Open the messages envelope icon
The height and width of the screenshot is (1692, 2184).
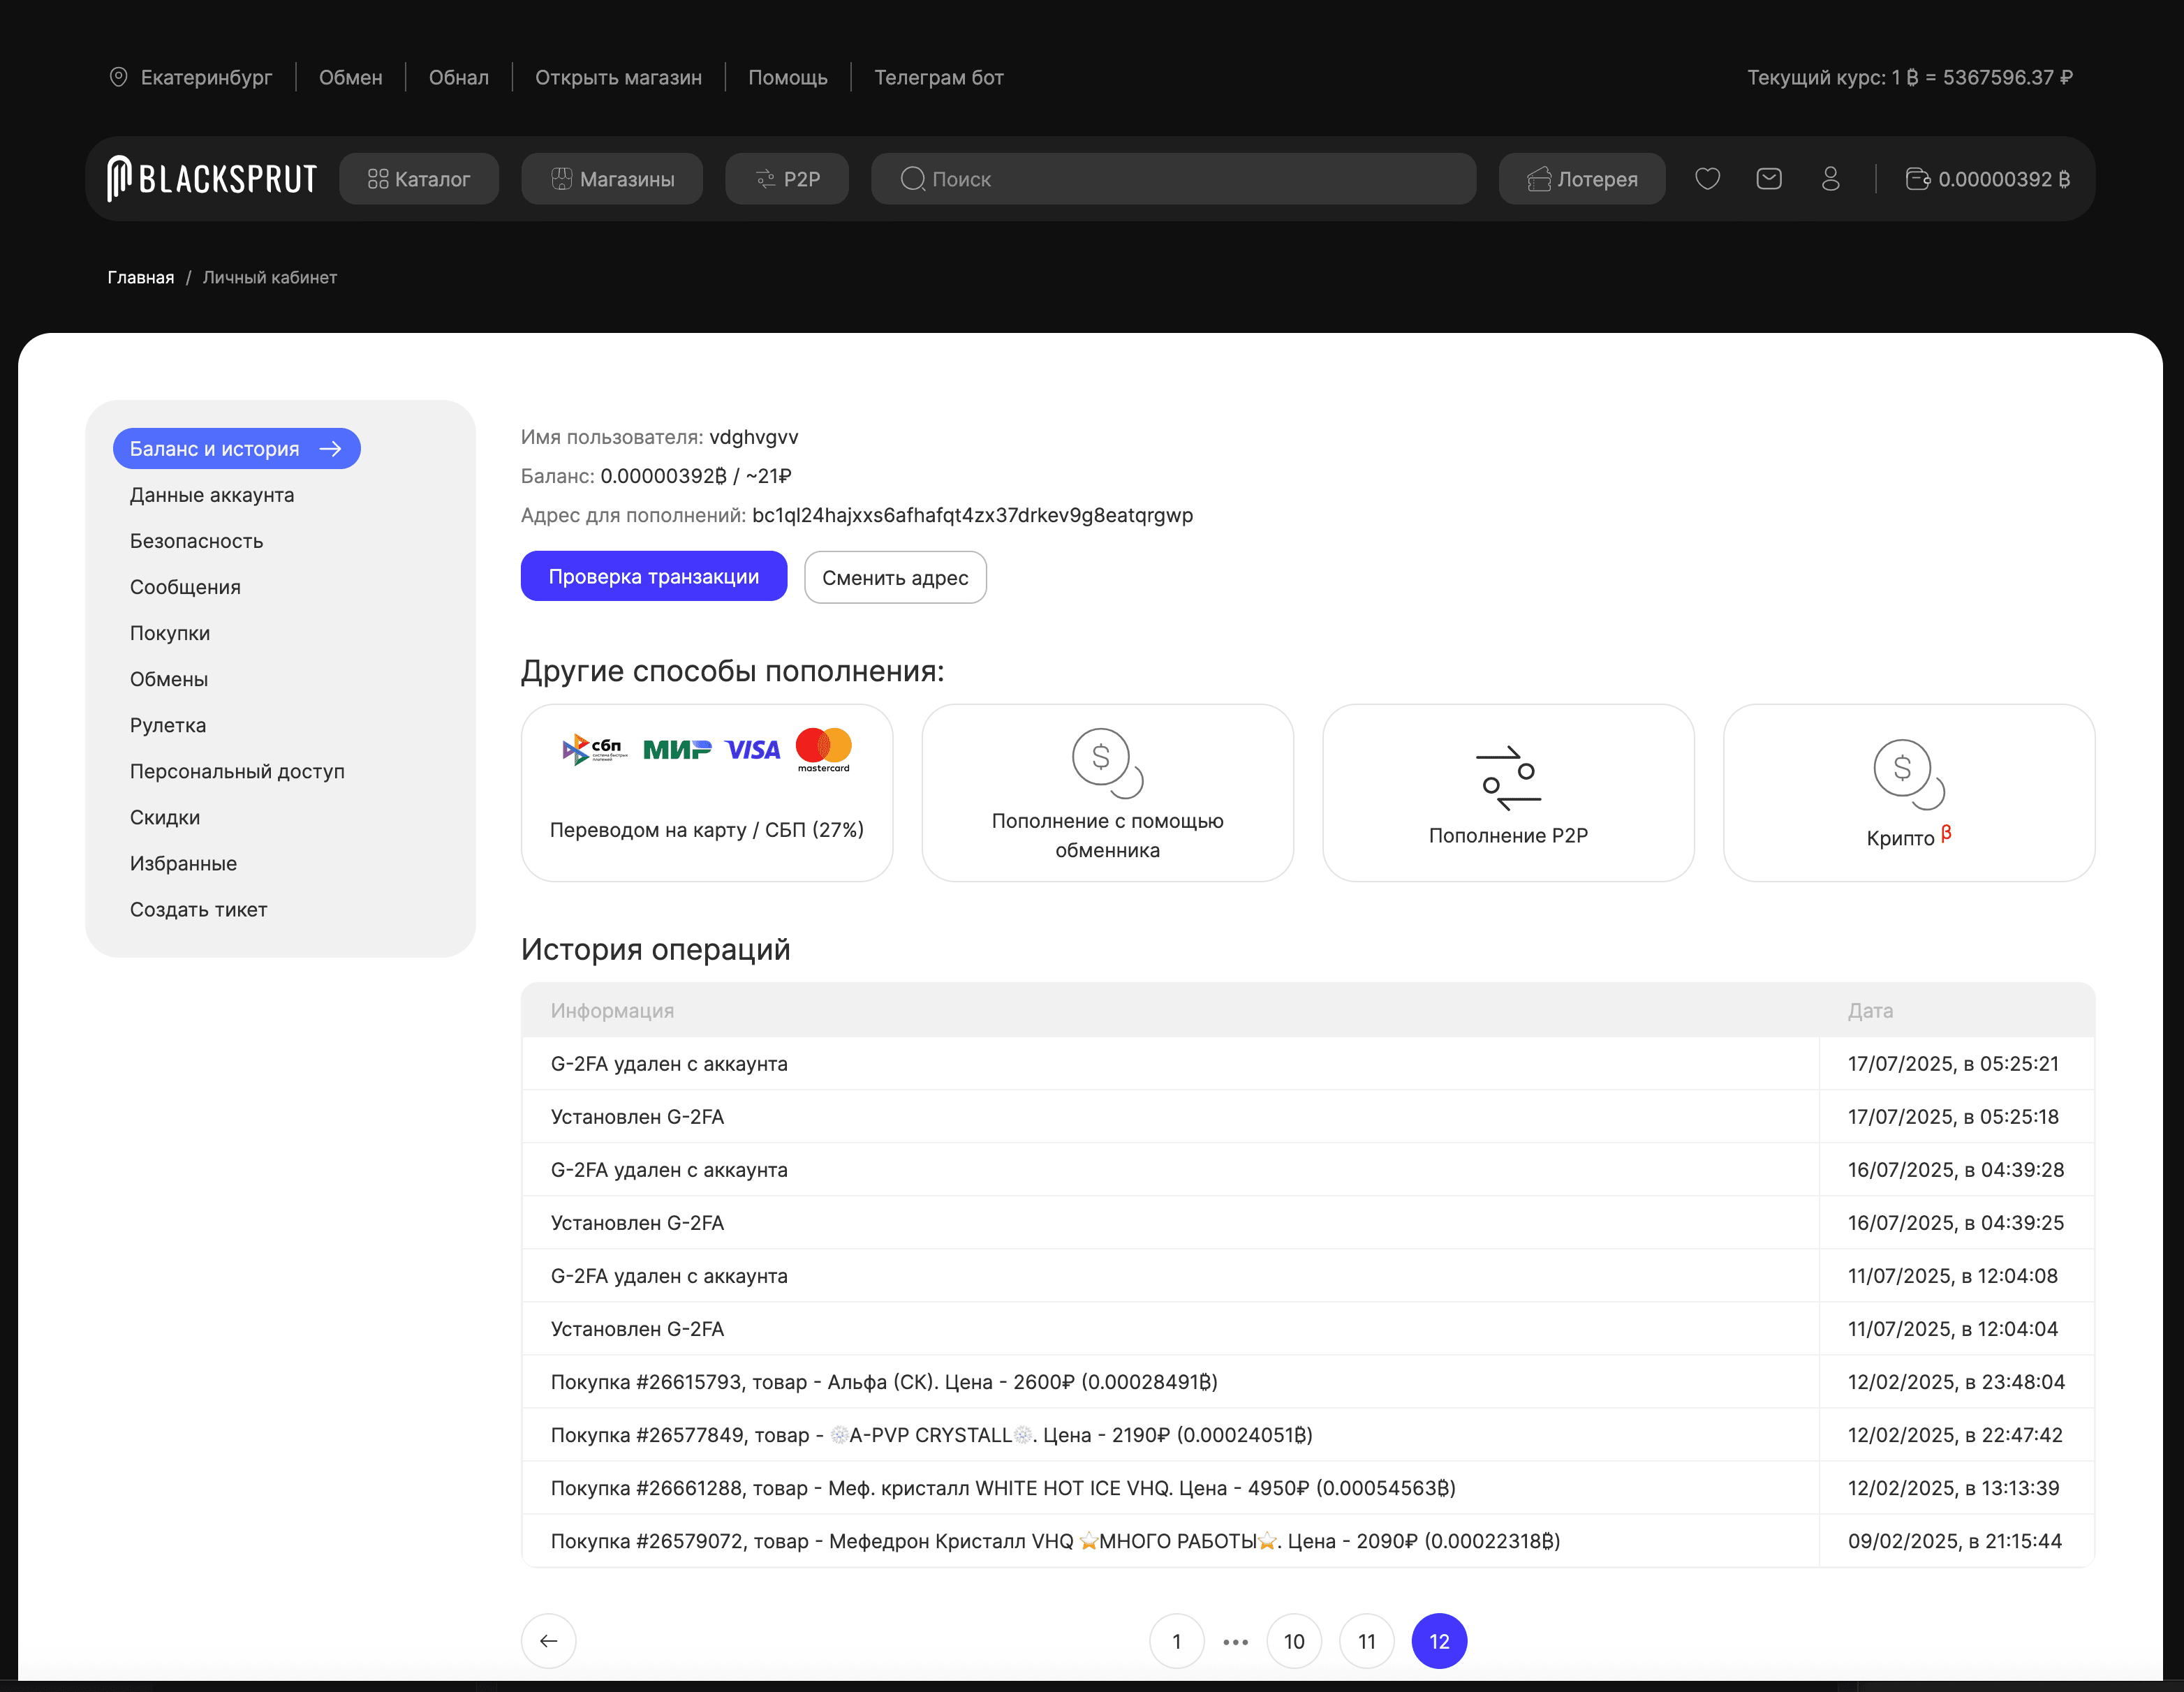[x=1768, y=179]
